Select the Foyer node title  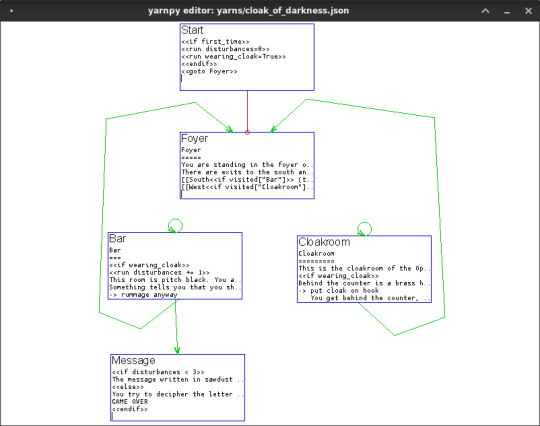pos(195,139)
